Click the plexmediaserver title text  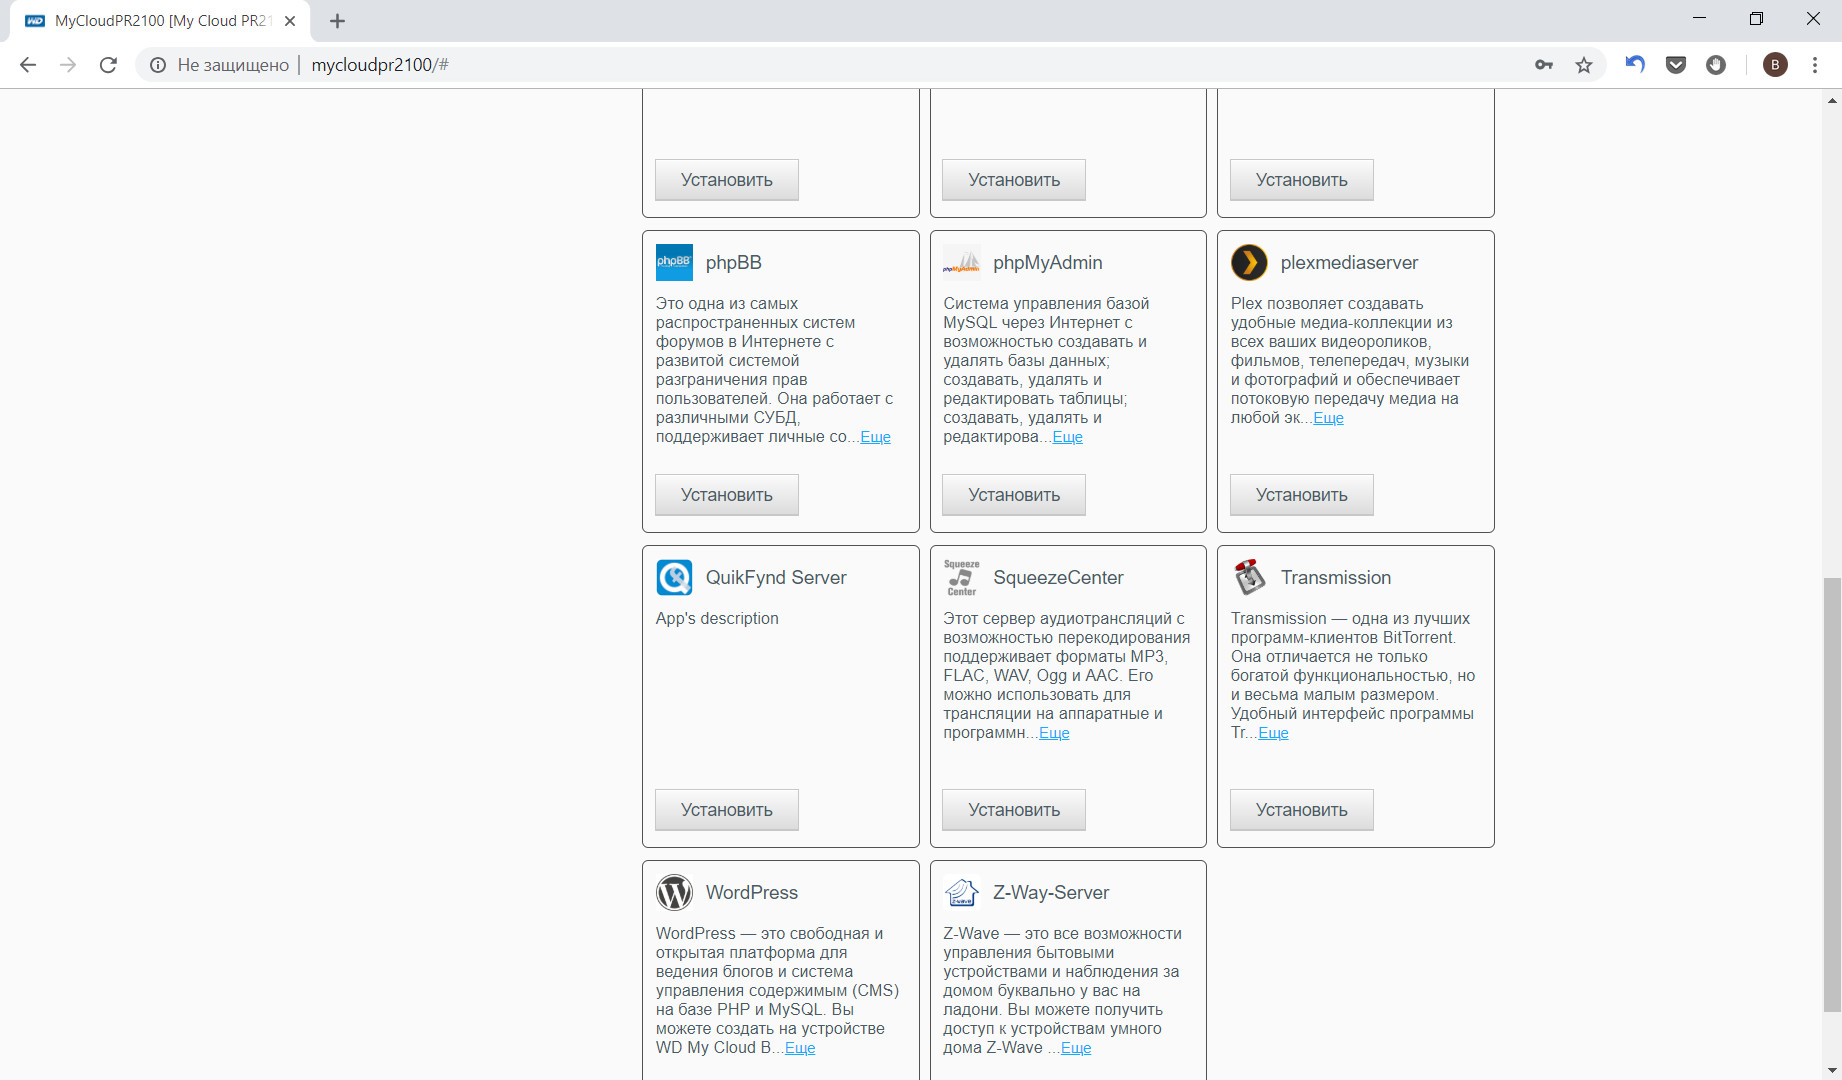point(1349,262)
